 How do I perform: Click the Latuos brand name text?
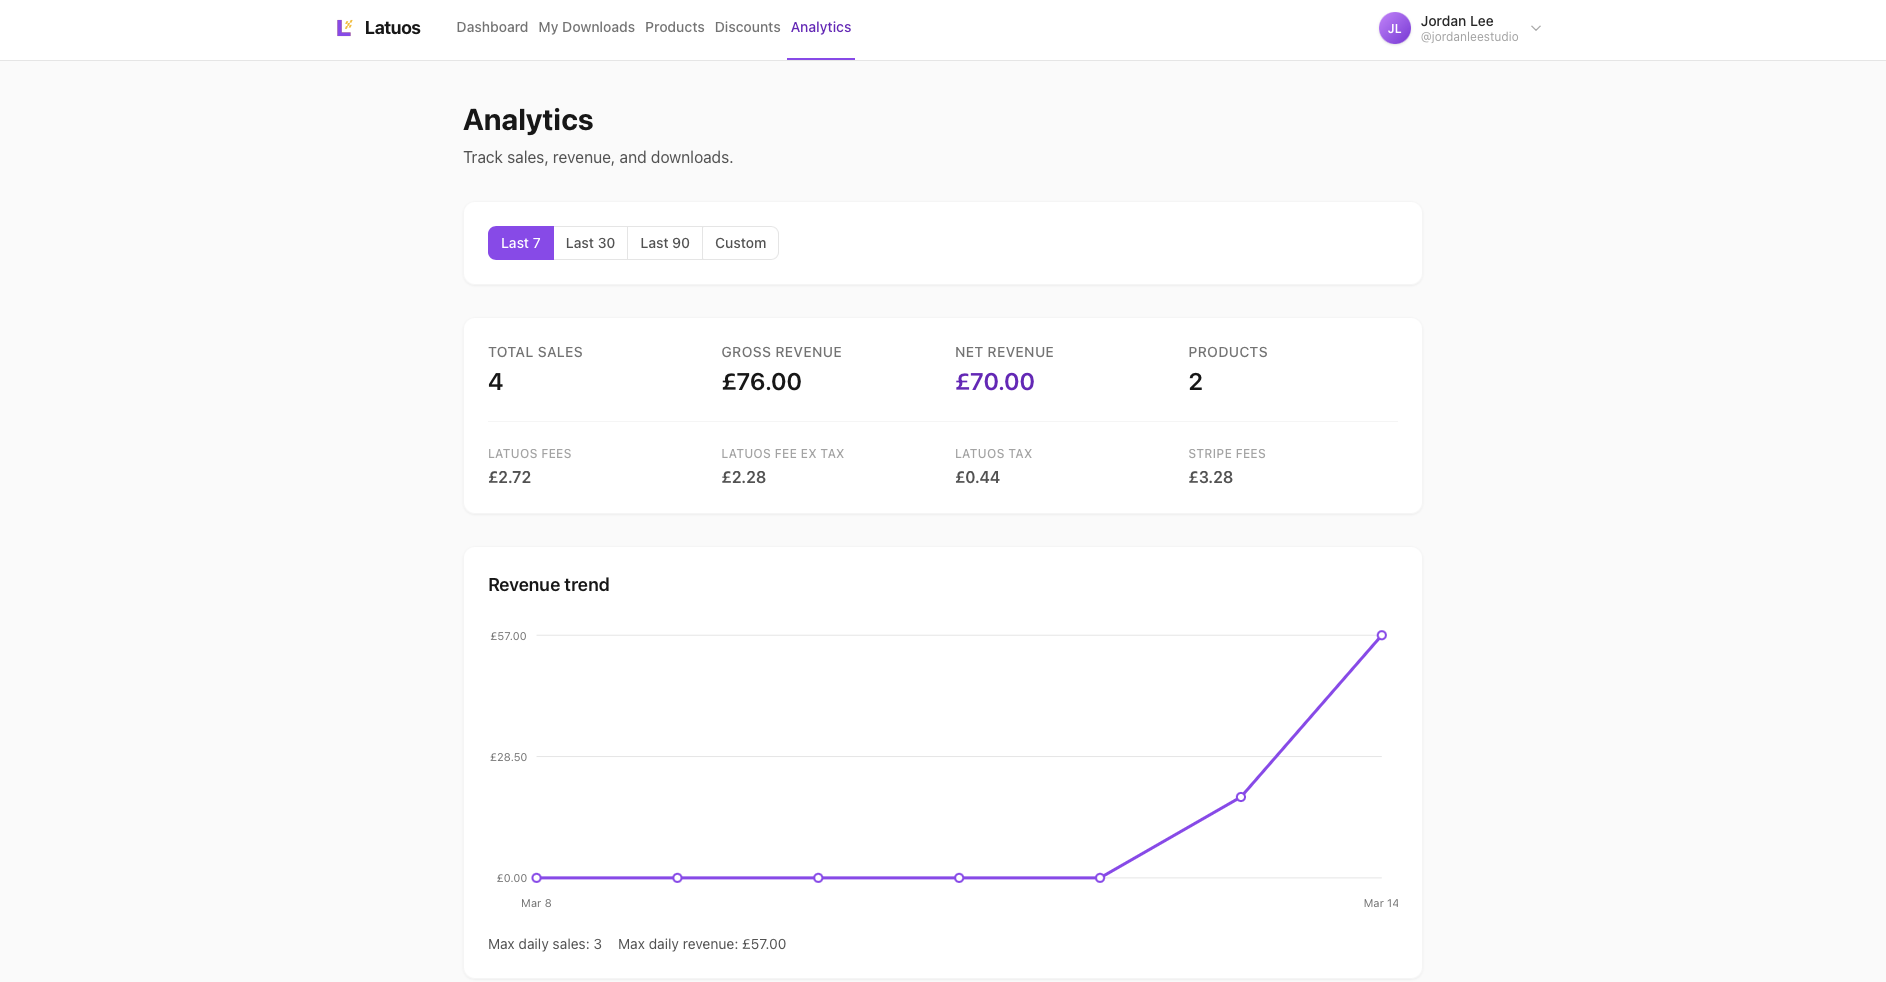392,28
